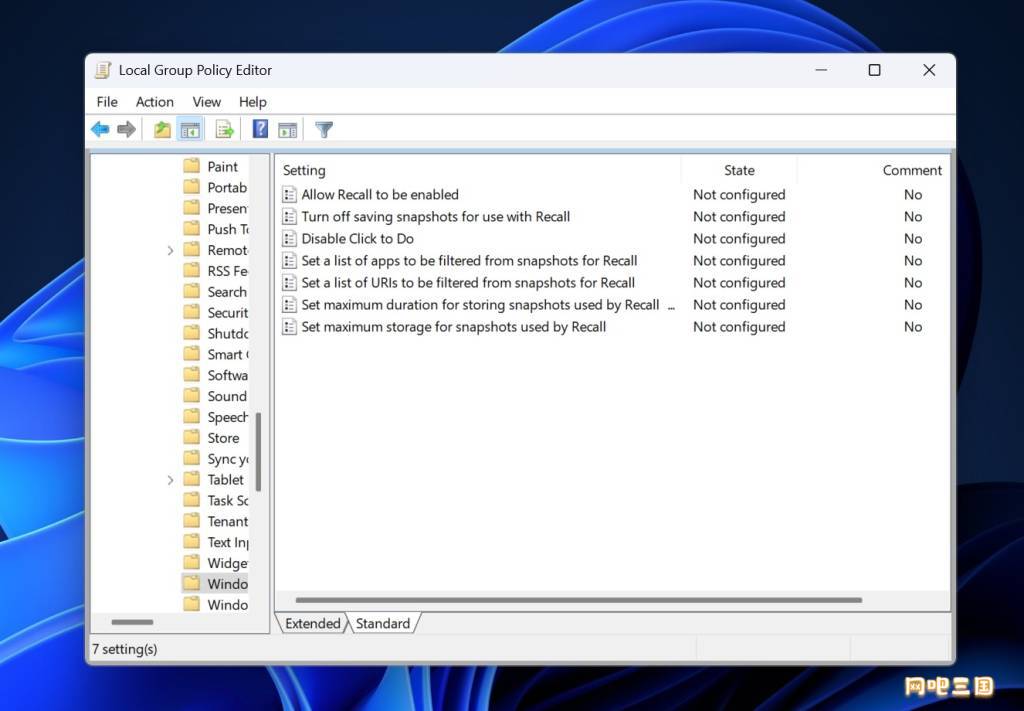Select Turn off saving snapshots for Recall
This screenshot has width=1024, height=711.
click(x=436, y=217)
